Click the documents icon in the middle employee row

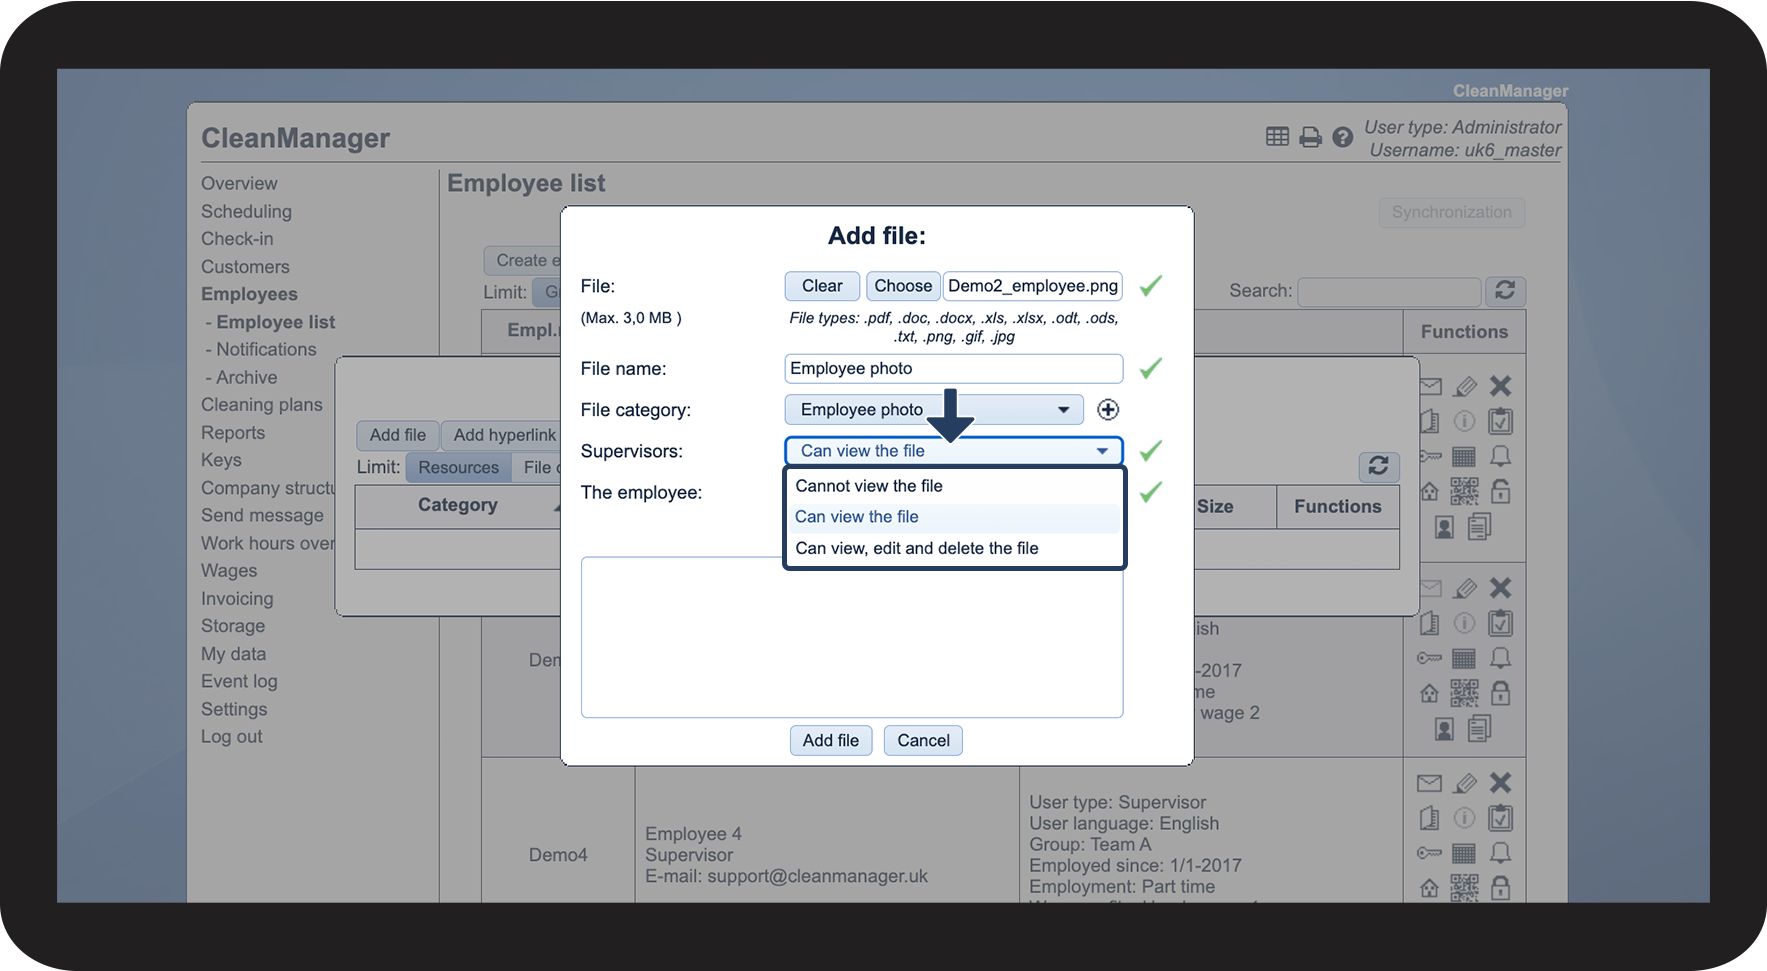tap(1479, 728)
